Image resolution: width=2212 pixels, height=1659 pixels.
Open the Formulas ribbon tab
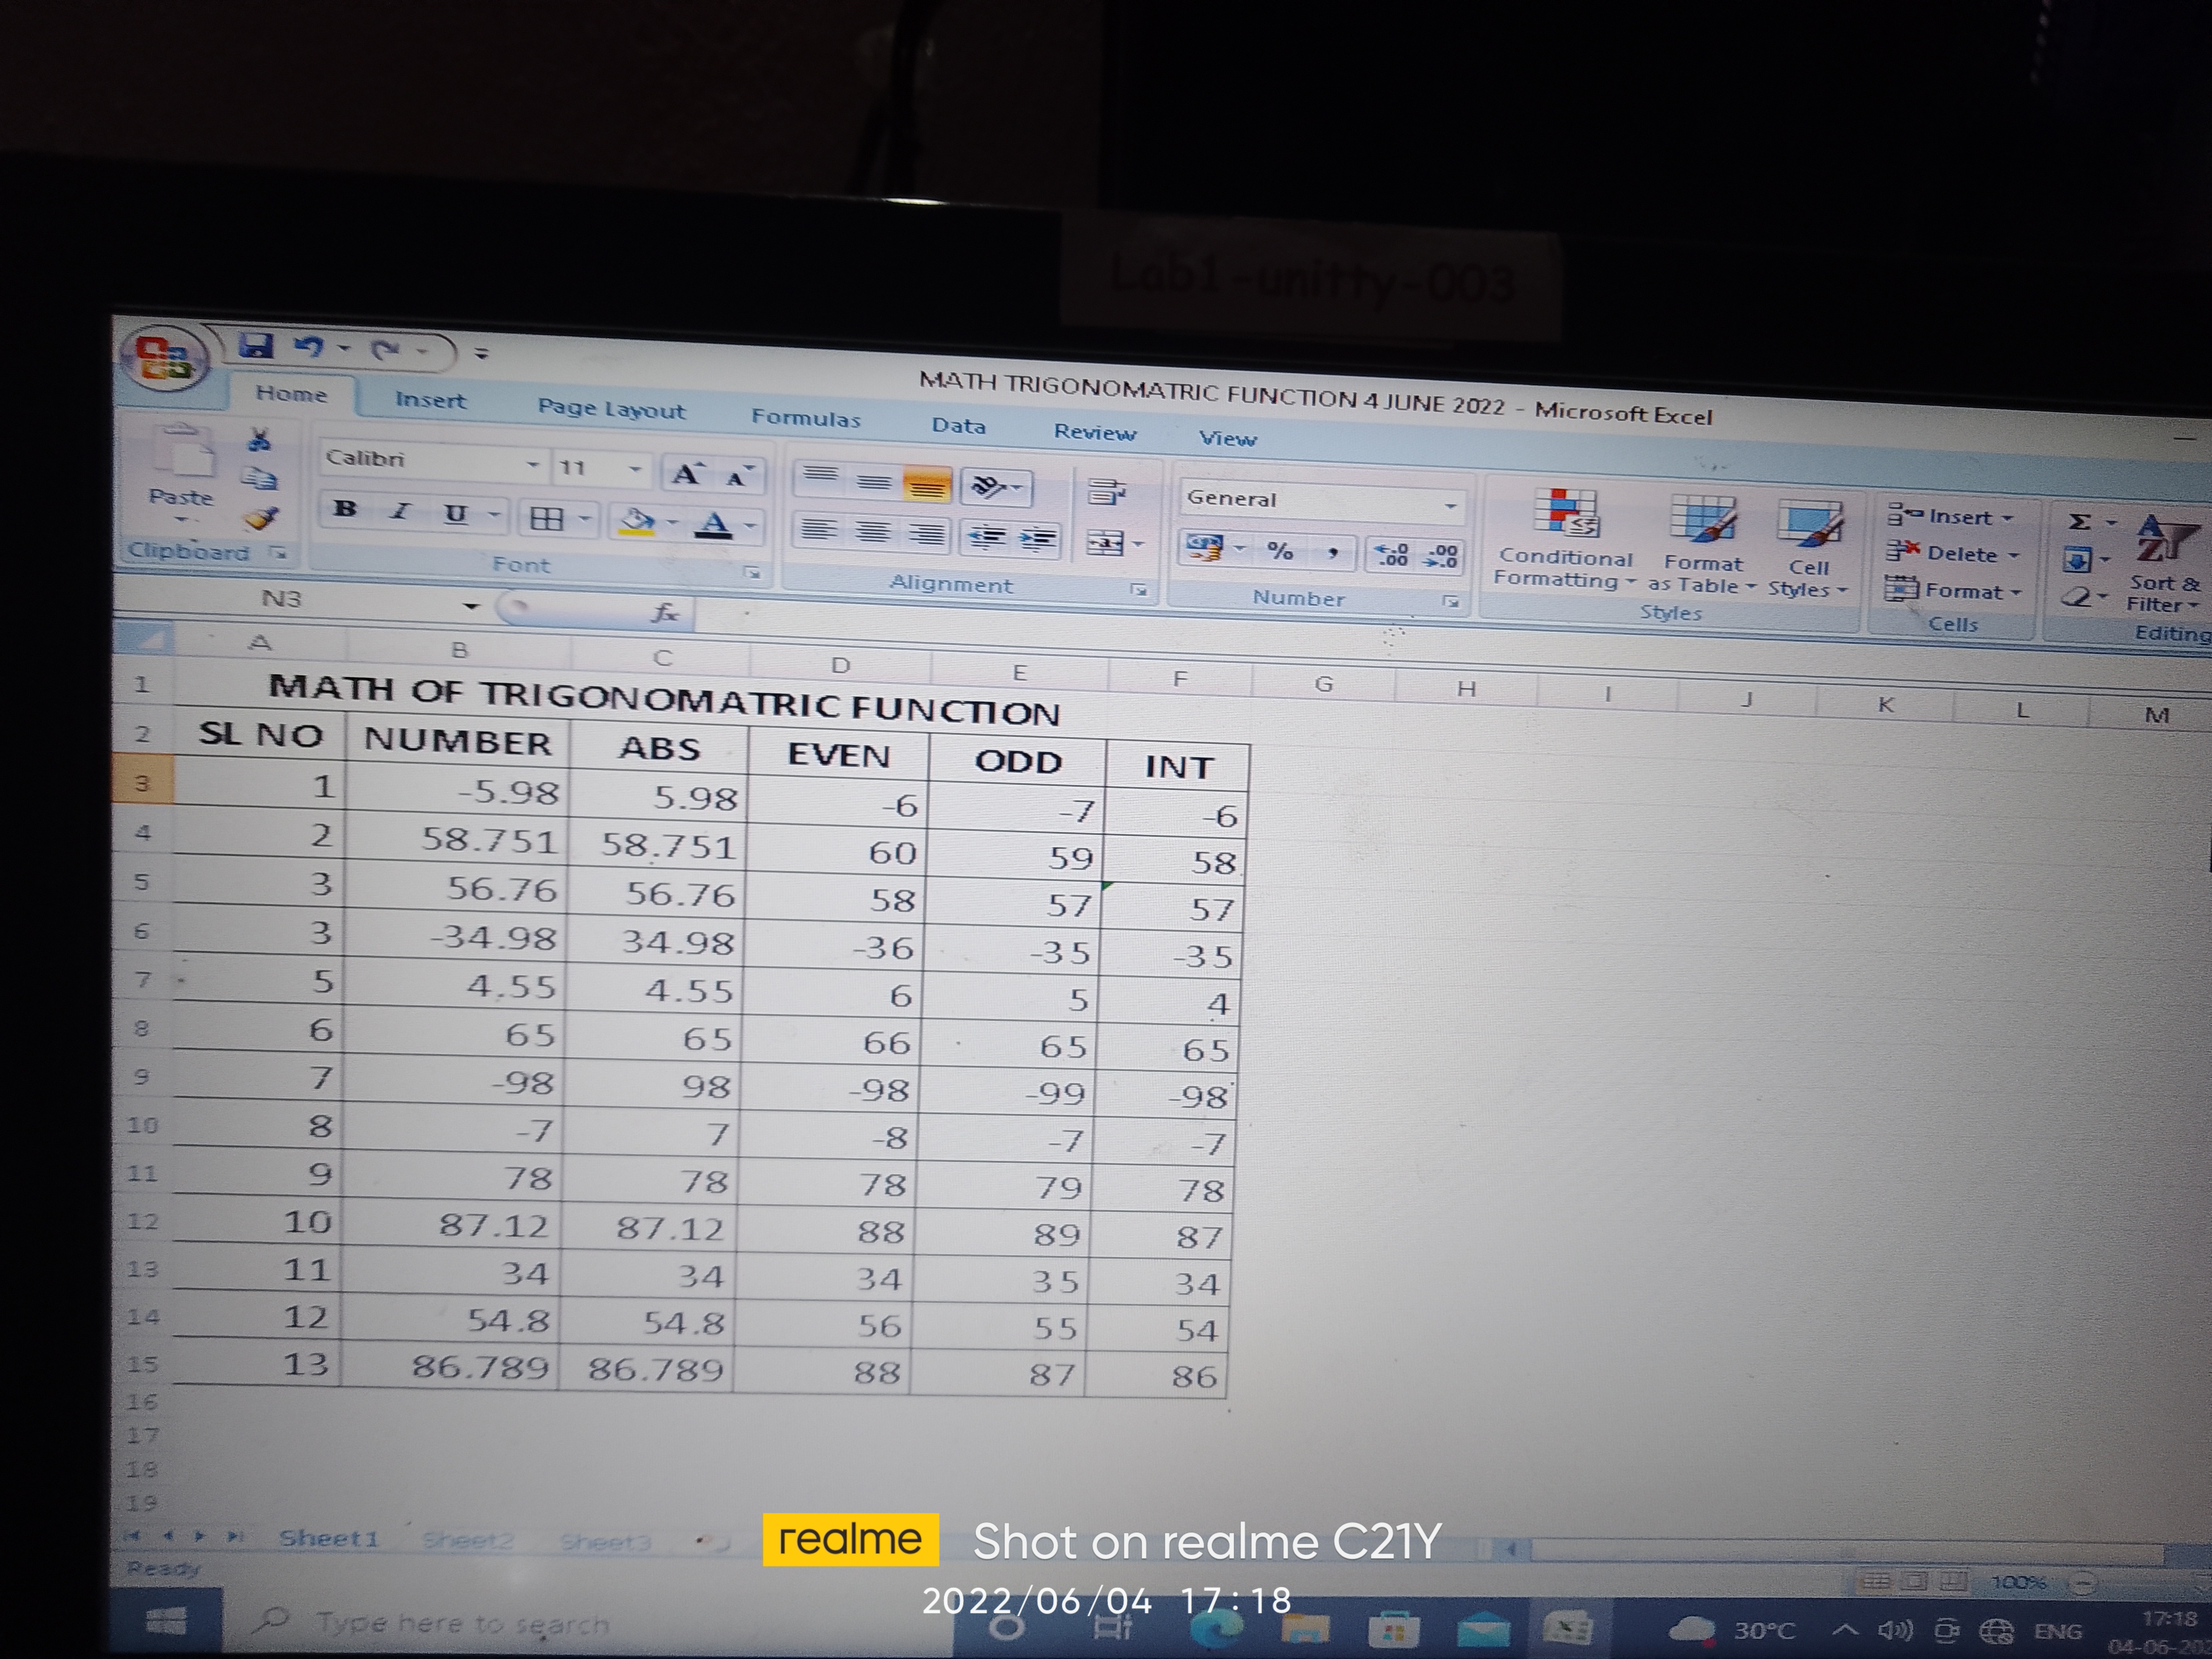(806, 419)
